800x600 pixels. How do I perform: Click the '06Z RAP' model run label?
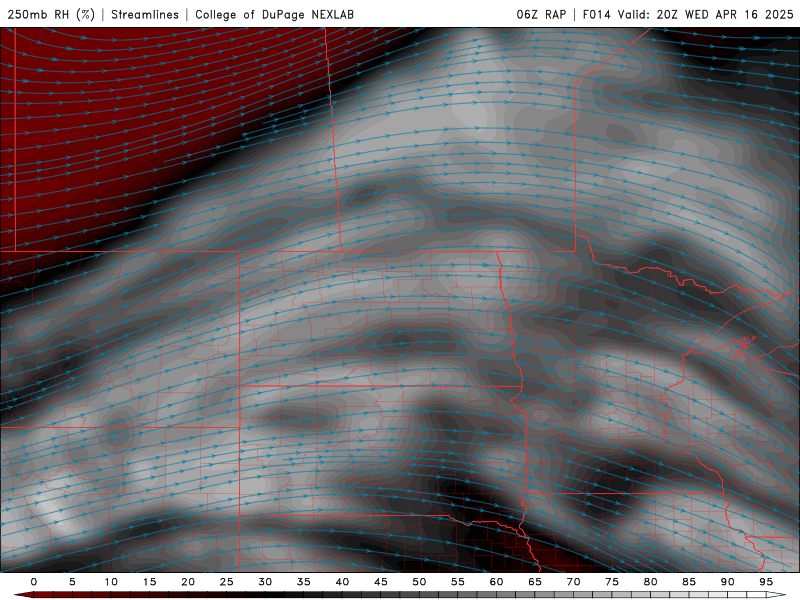[541, 14]
